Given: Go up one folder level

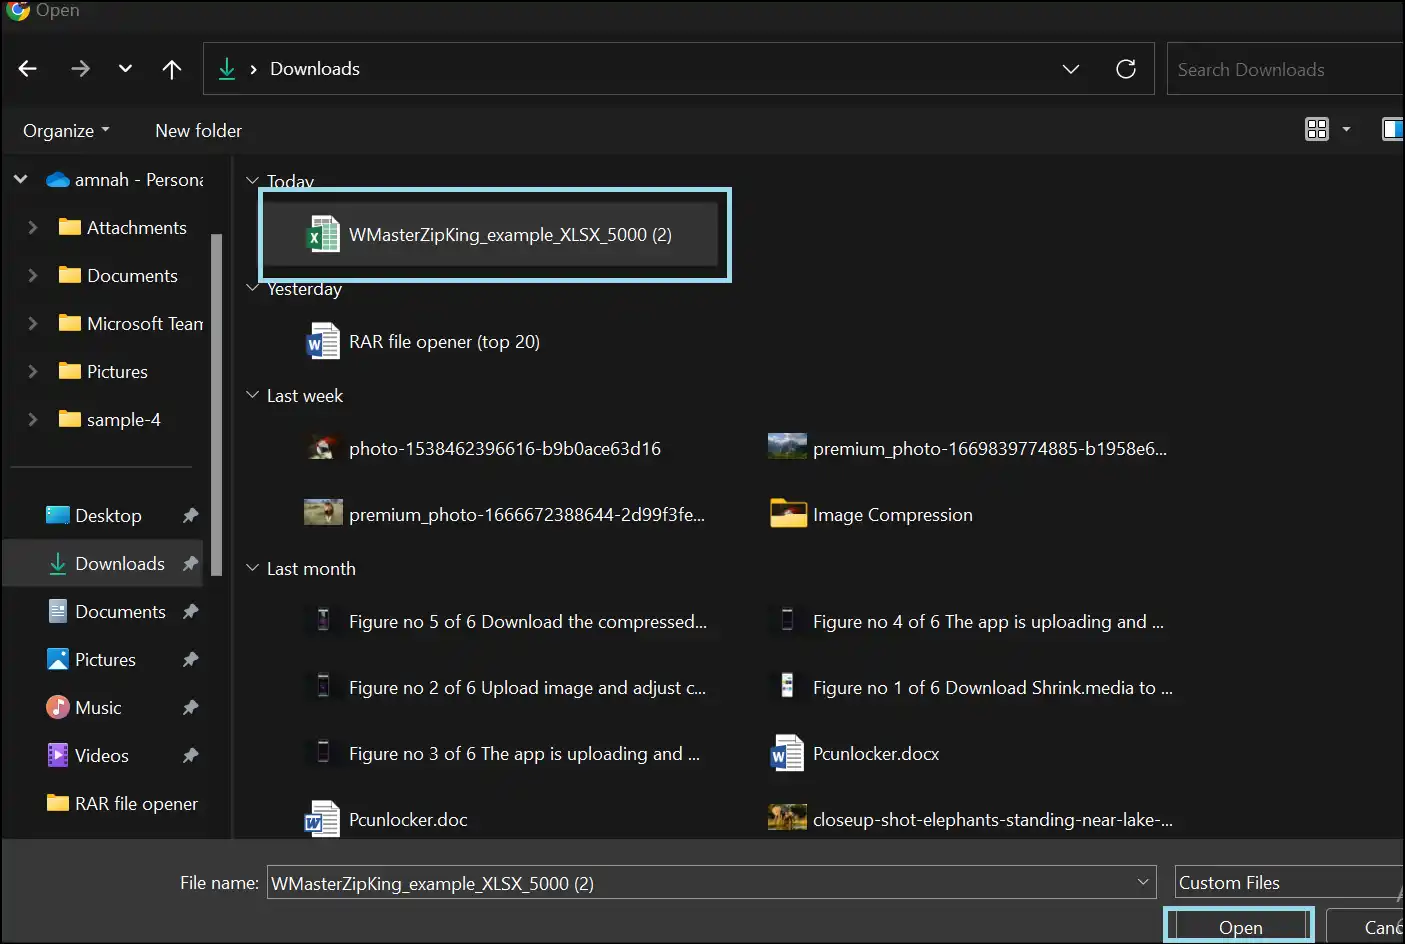Looking at the screenshot, I should [x=172, y=69].
